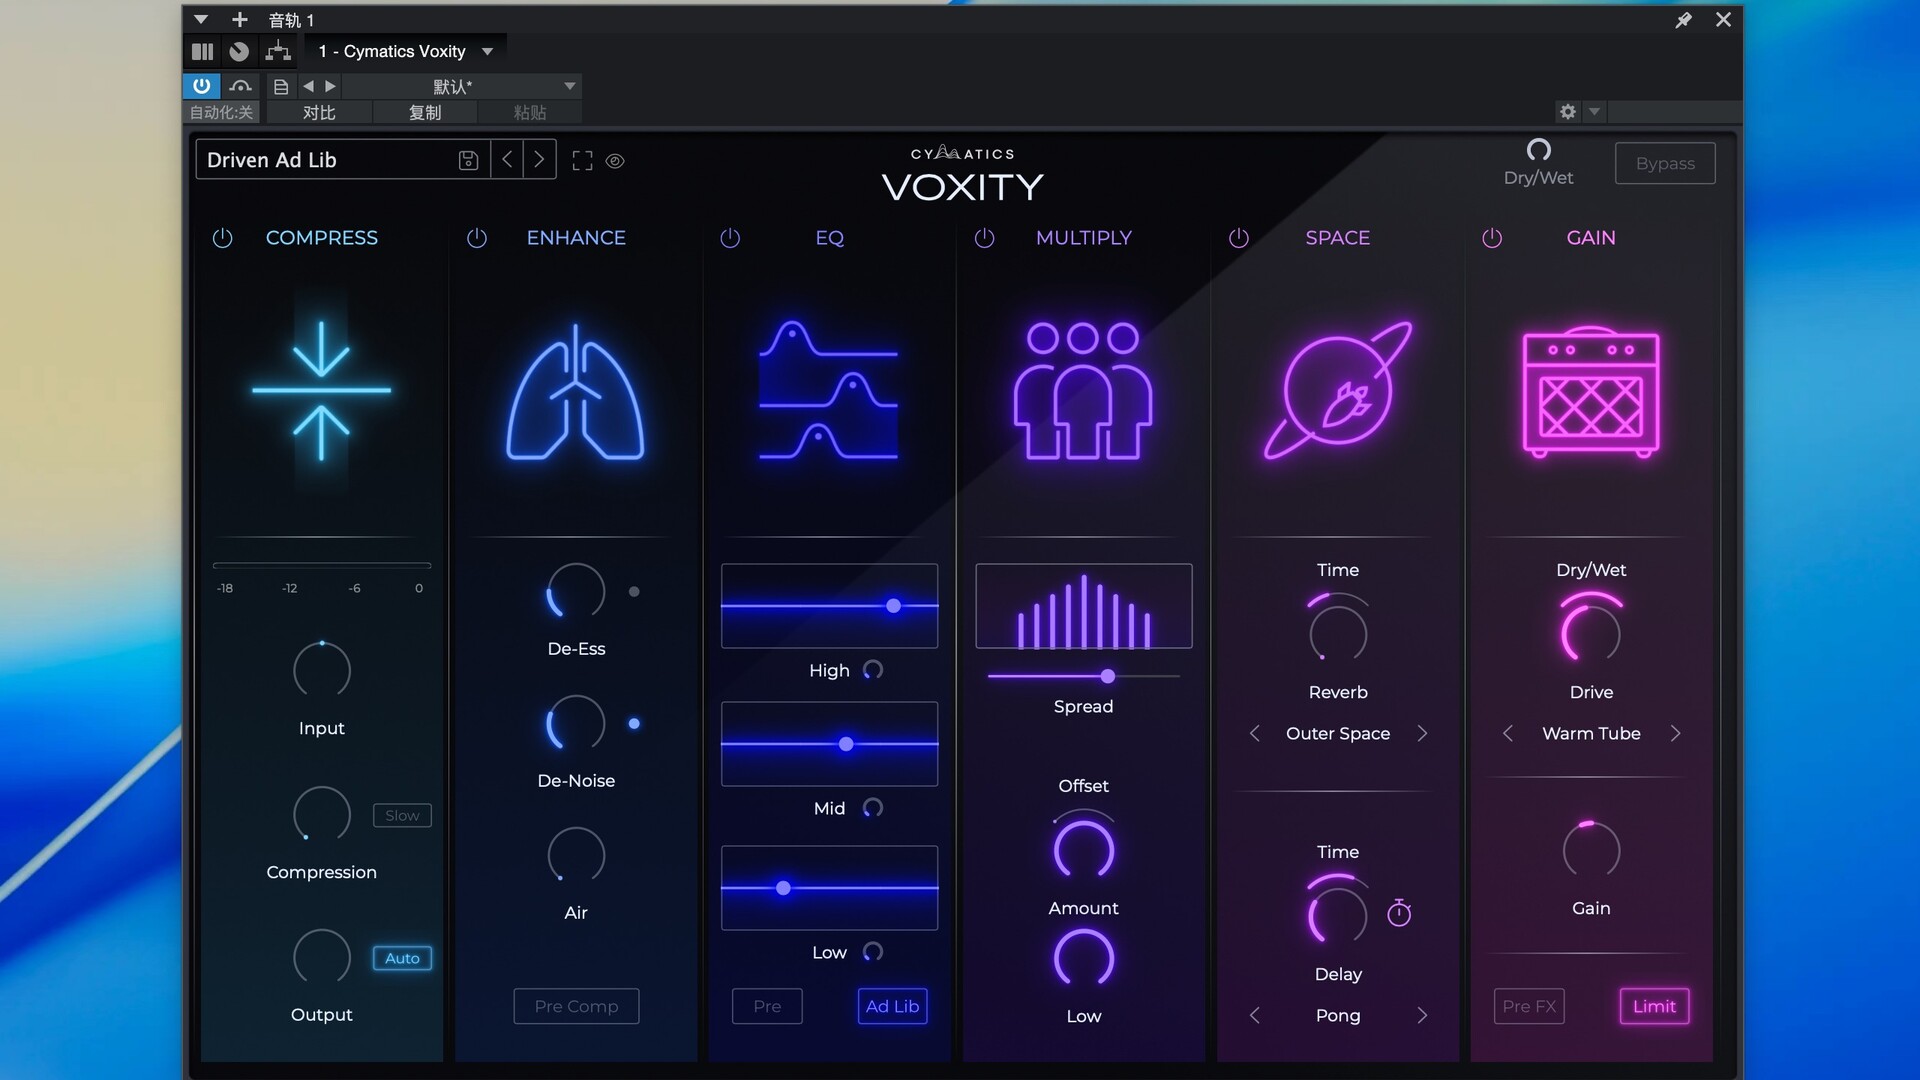1920x1080 pixels.
Task: Open the plugin settings gear icon
Action: point(1568,111)
